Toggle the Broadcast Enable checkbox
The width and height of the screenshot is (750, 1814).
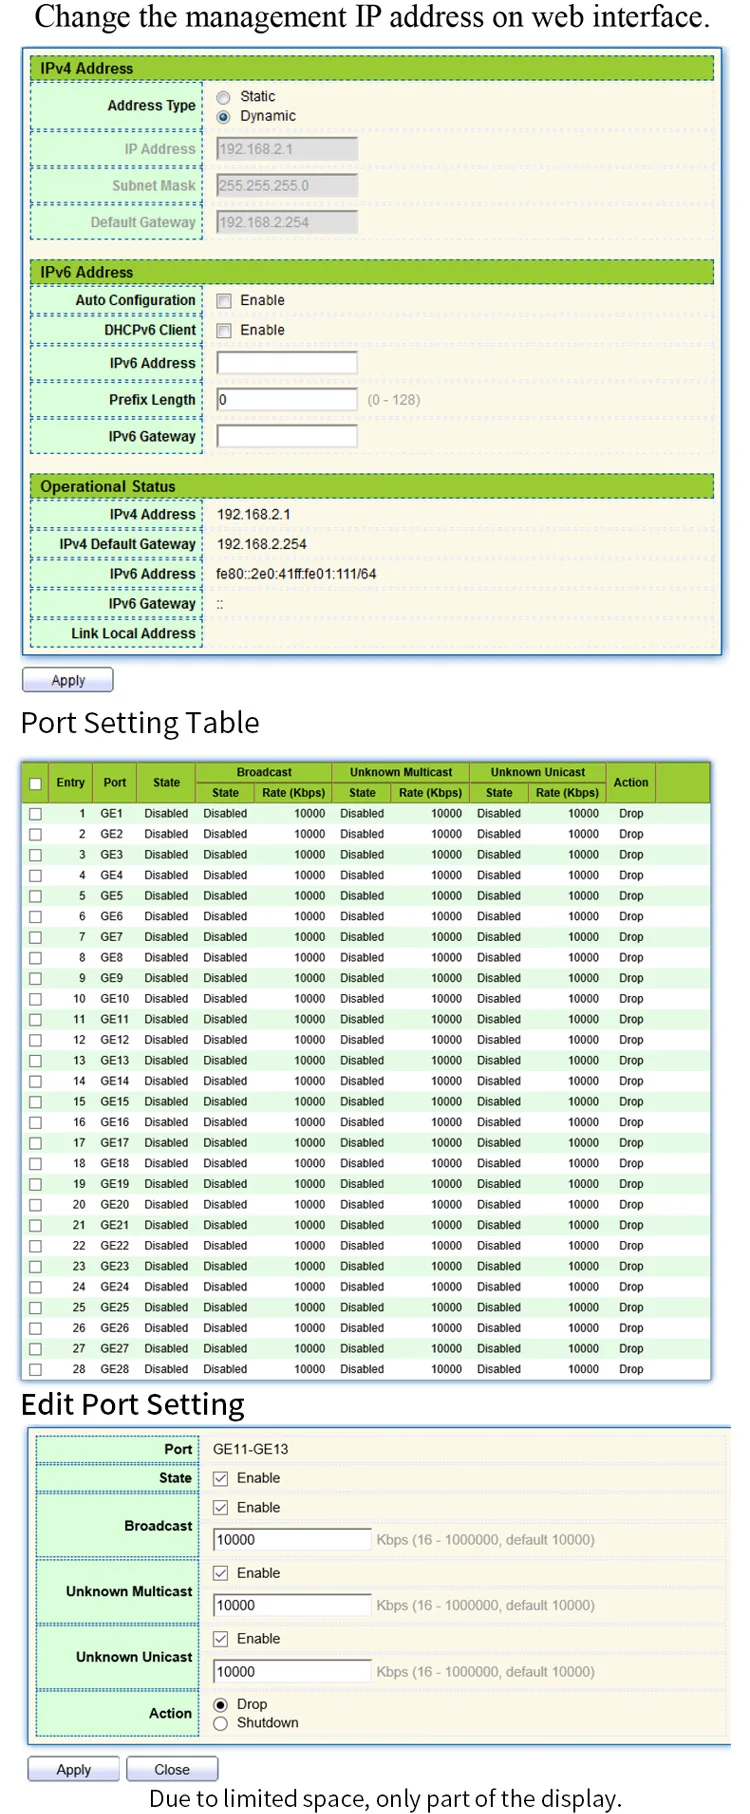coord(221,1508)
